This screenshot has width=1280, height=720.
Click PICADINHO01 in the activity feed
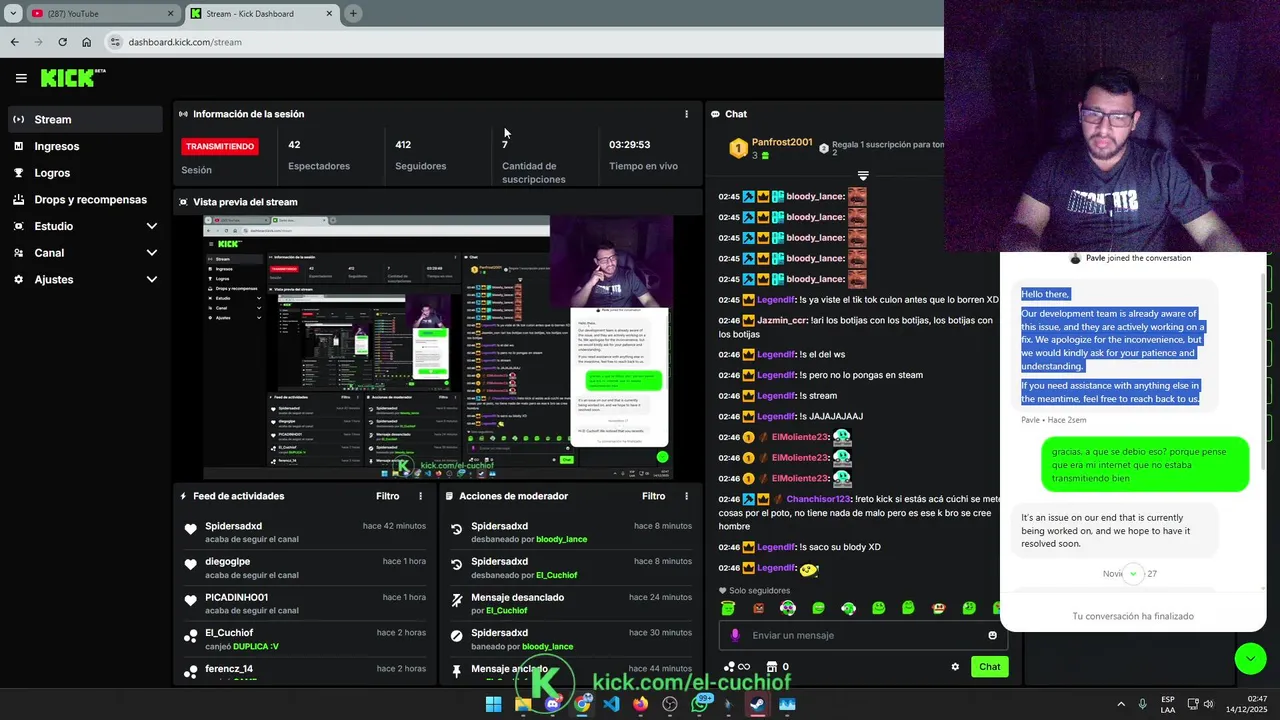(236, 597)
